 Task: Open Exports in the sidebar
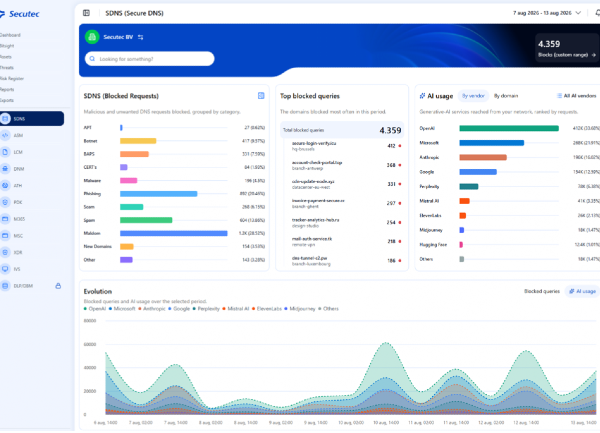click(7, 100)
